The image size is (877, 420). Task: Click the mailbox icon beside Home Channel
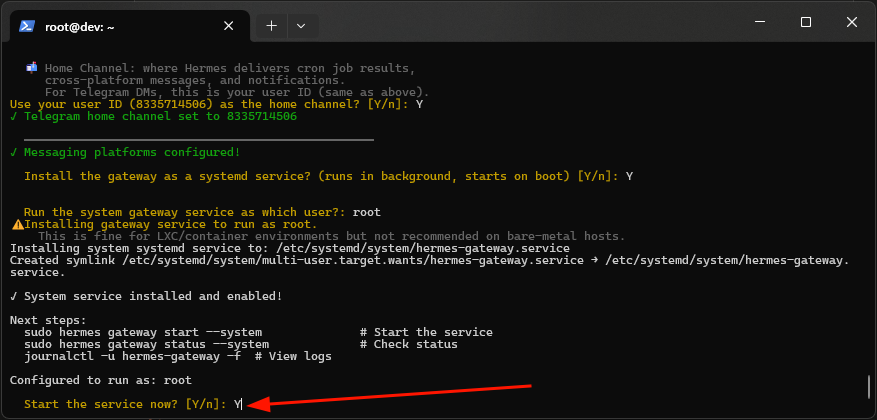tap(31, 68)
